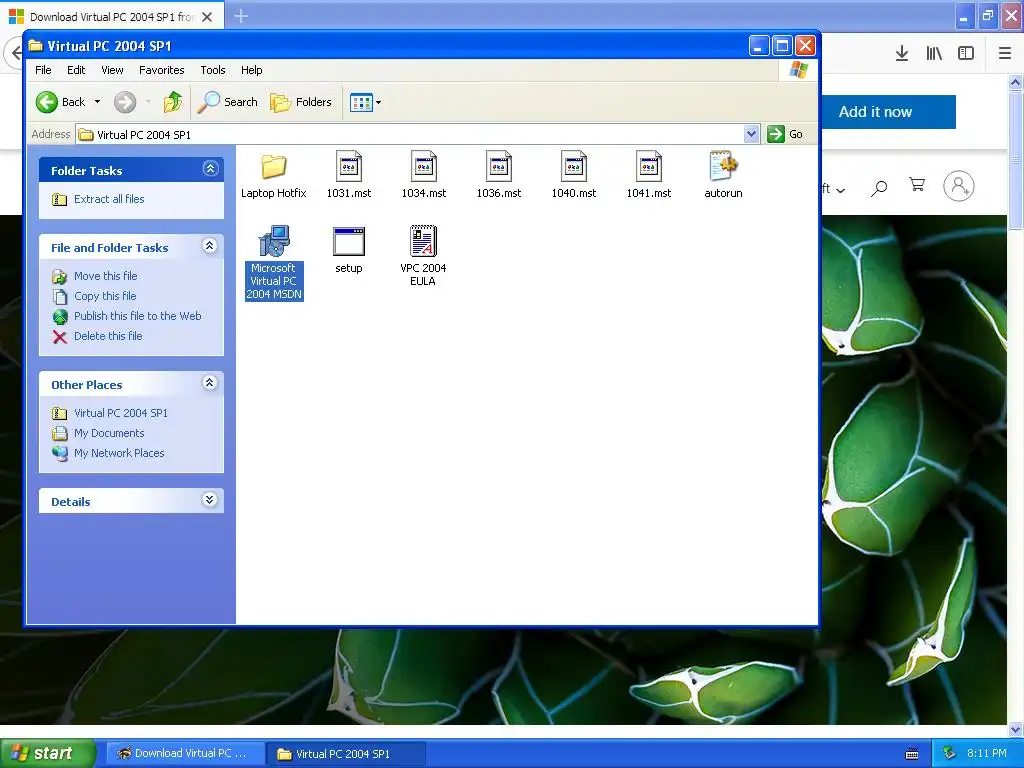1024x768 pixels.
Task: Open Views dropdown arrow
Action: (378, 103)
